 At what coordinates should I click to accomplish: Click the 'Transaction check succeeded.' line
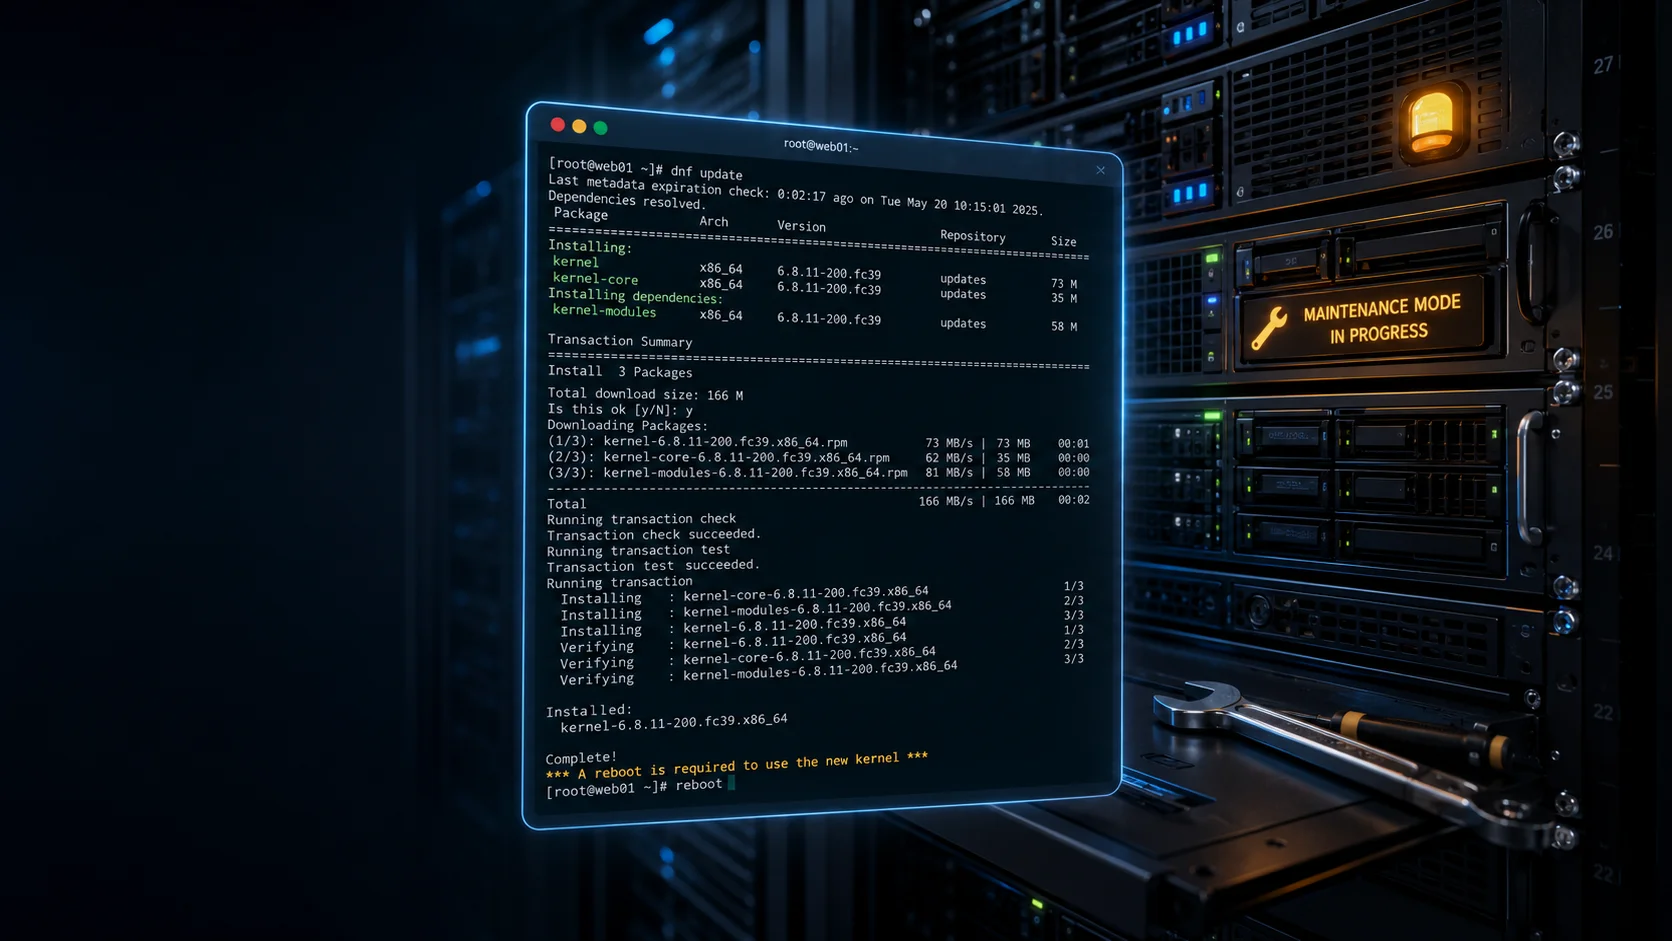click(x=653, y=535)
